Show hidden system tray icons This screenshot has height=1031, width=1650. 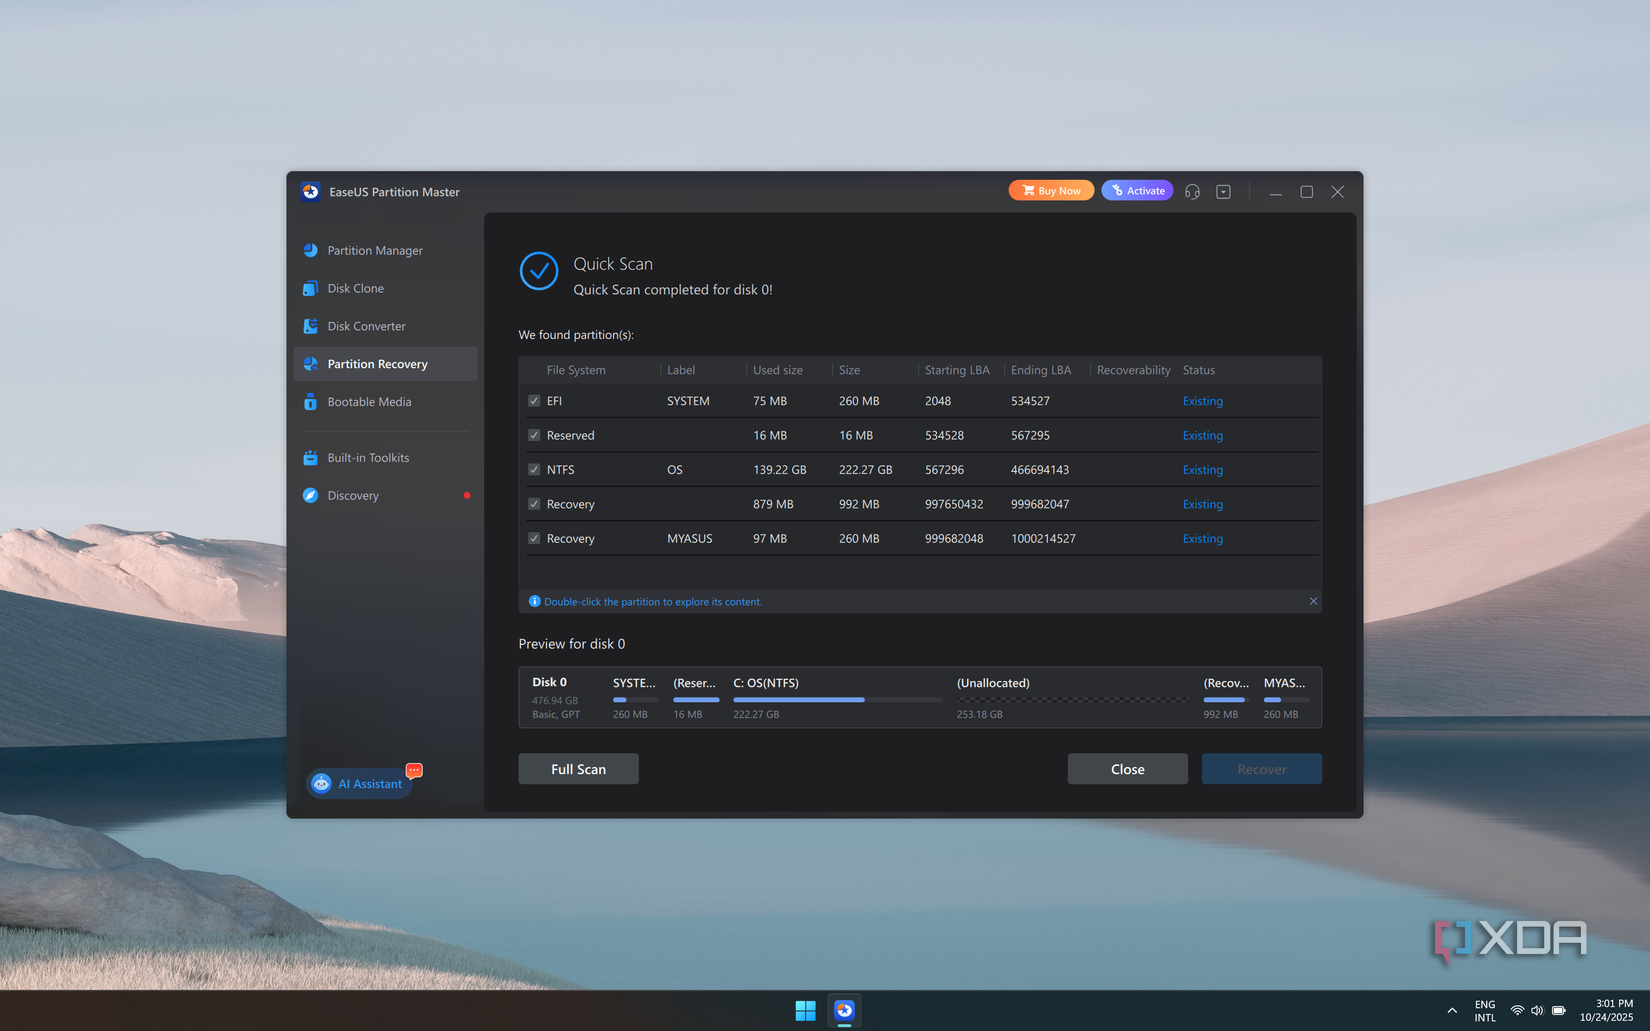pos(1452,1010)
